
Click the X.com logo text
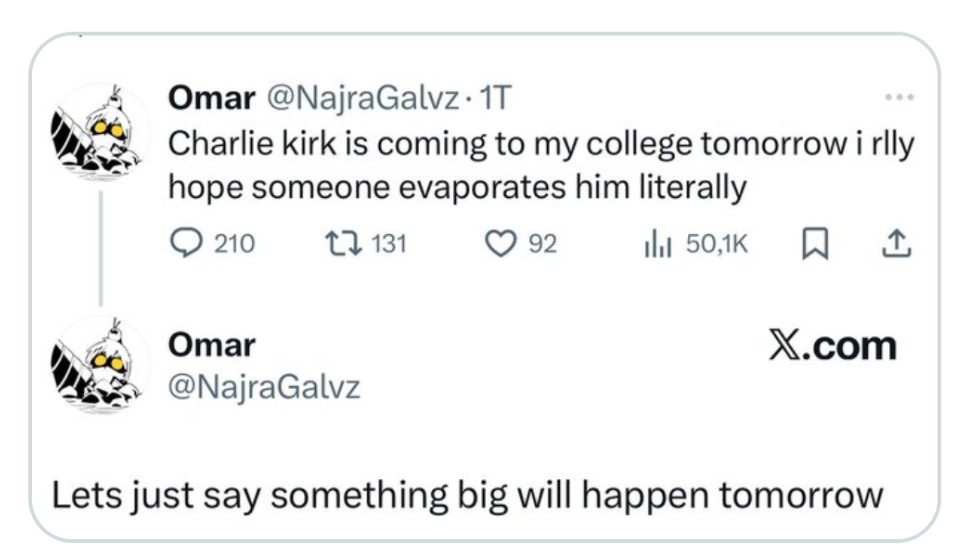coord(833,346)
